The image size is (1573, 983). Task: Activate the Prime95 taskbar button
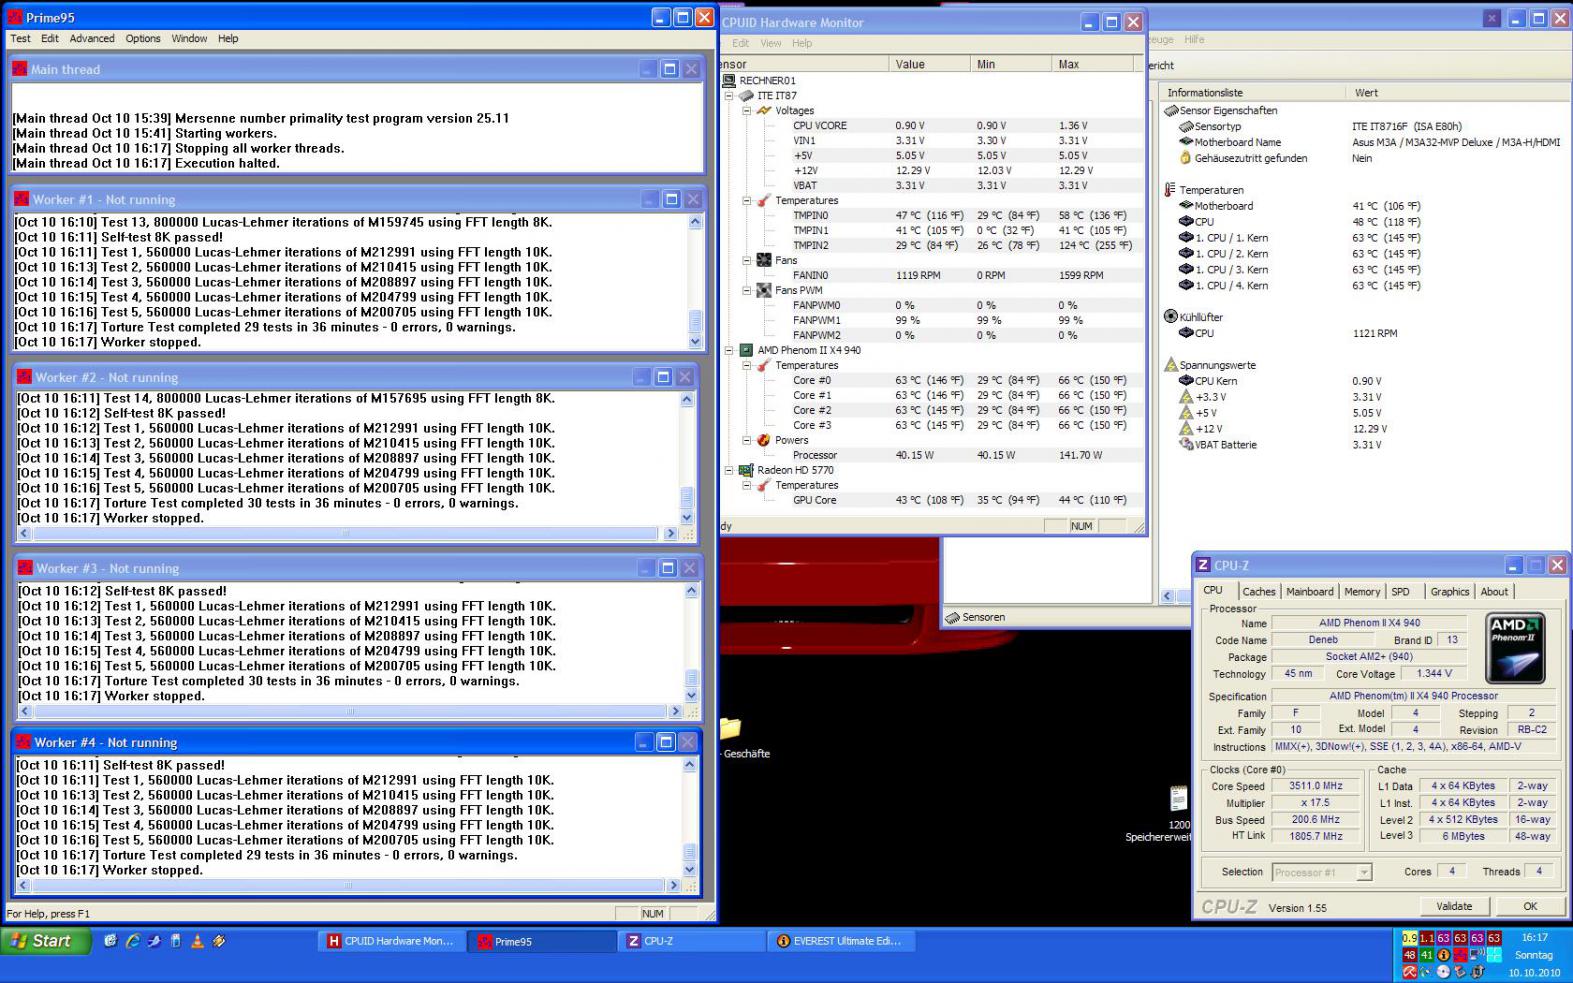coord(541,941)
